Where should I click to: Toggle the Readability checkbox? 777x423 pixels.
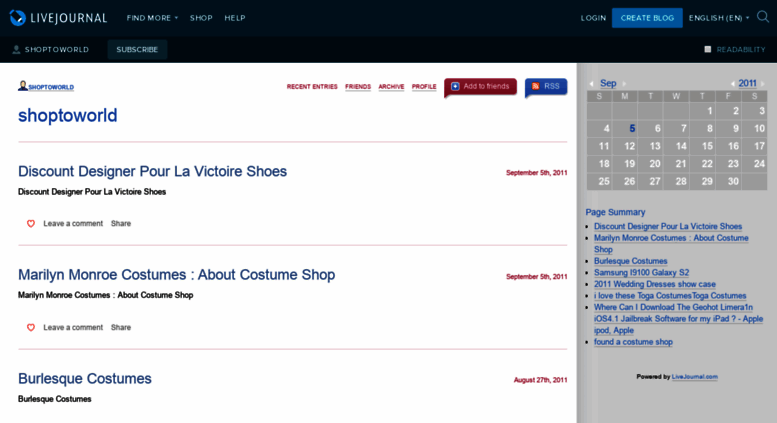point(708,49)
